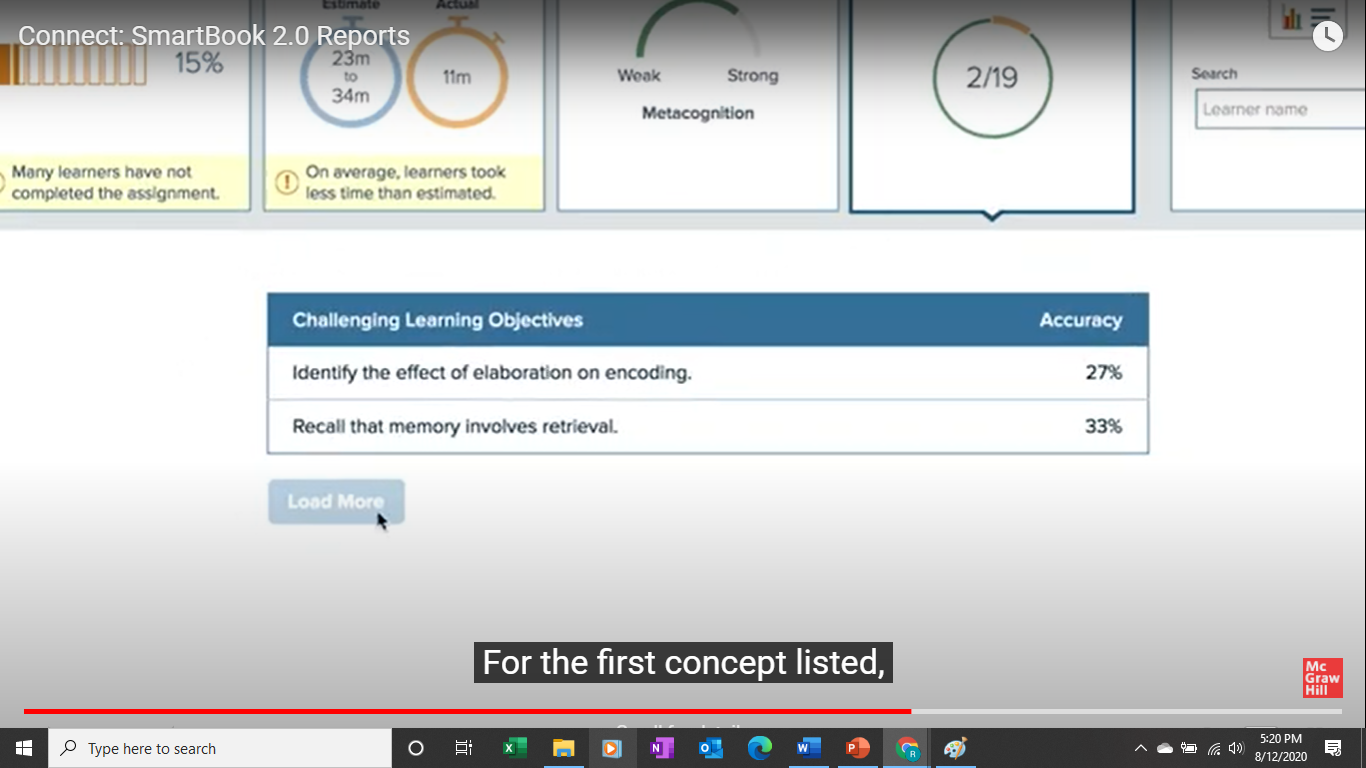This screenshot has height=768, width=1366.
Task: Click the 'Many learners have not completed' note
Action: tap(115, 183)
